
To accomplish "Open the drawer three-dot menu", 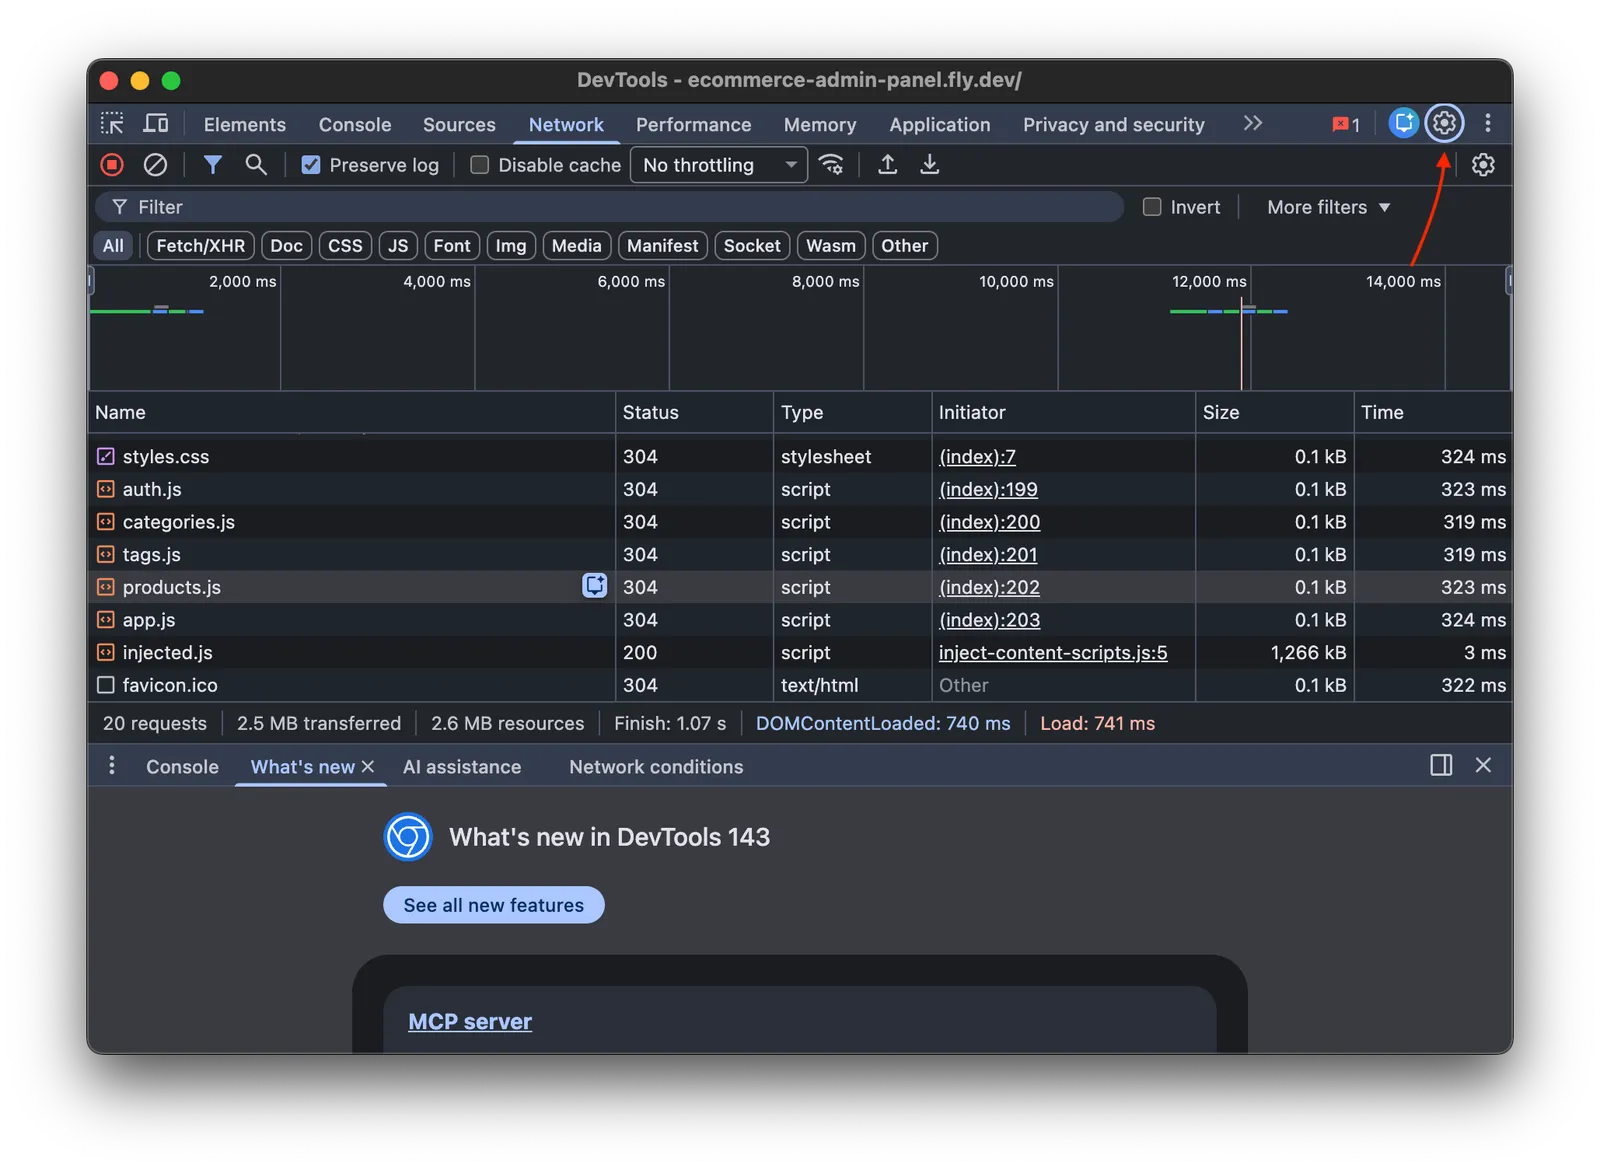I will click(x=112, y=766).
